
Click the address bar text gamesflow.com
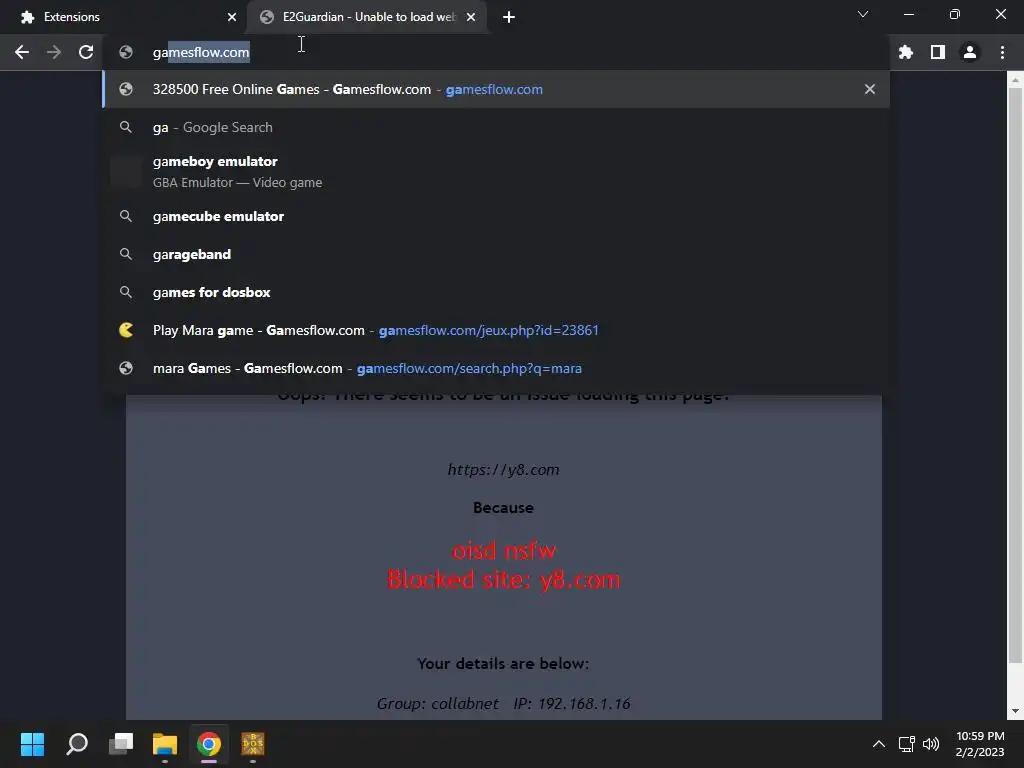point(201,52)
